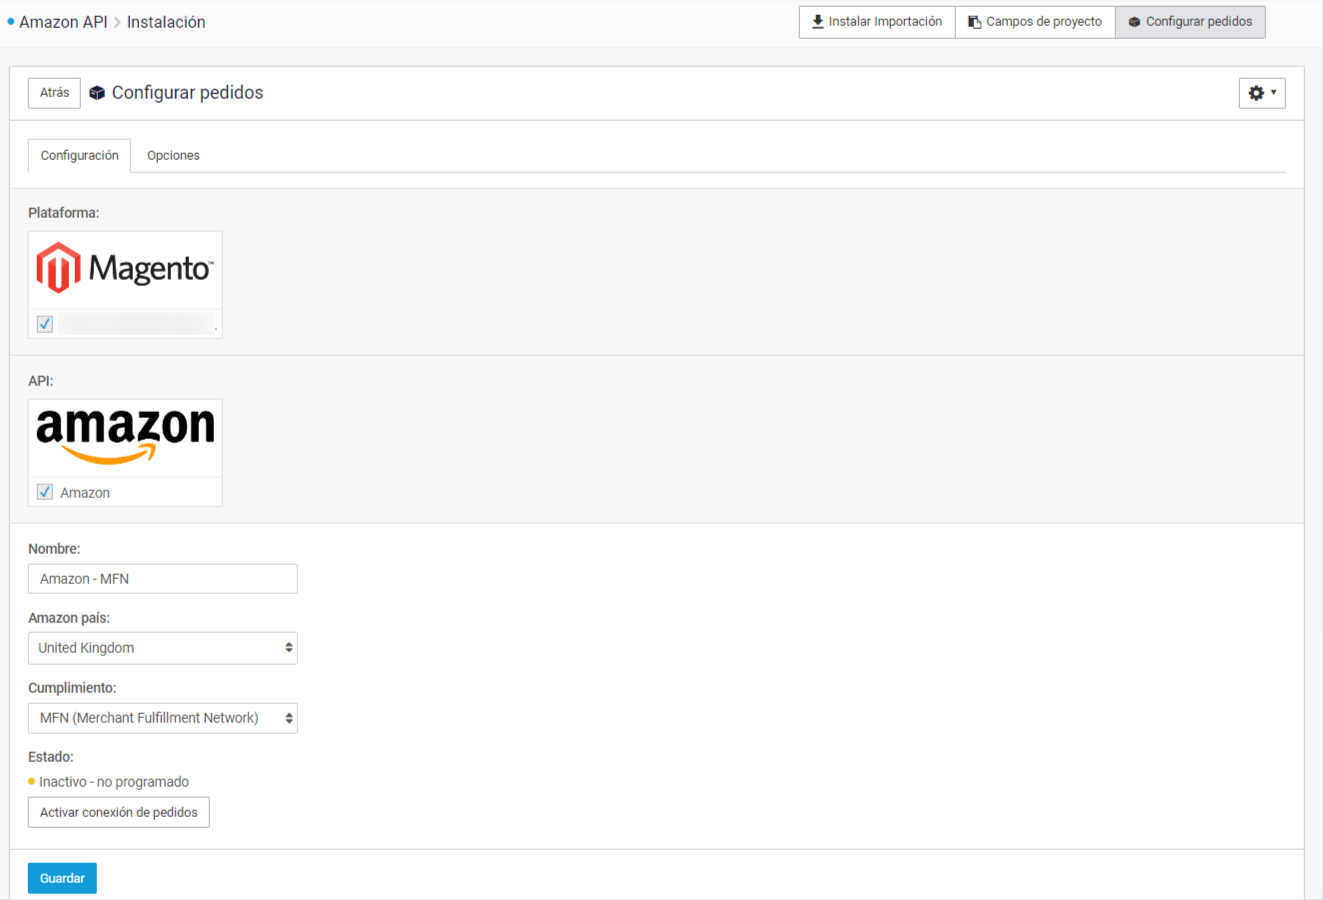
Task: Click the Instalación breadcrumb
Action: pyautogui.click(x=166, y=22)
